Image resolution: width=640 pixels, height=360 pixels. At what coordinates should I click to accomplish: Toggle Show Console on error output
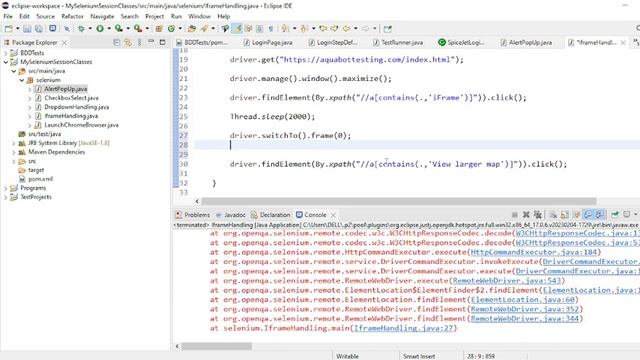click(599, 214)
